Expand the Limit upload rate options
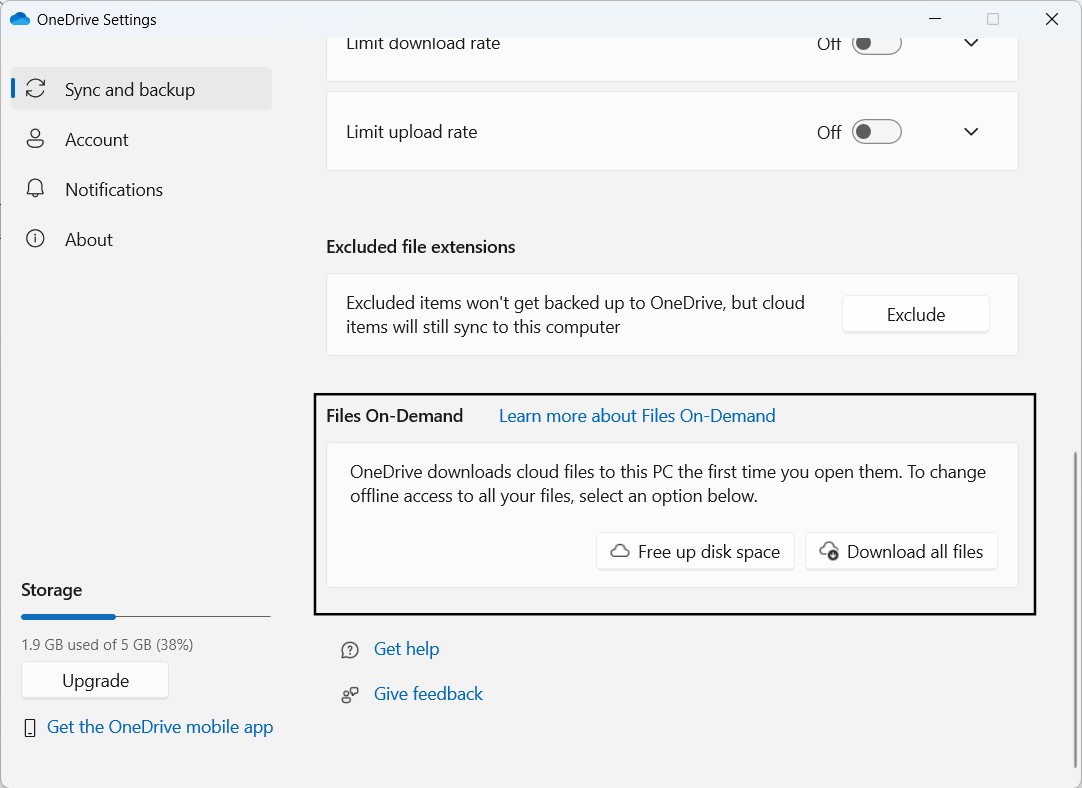 (971, 132)
